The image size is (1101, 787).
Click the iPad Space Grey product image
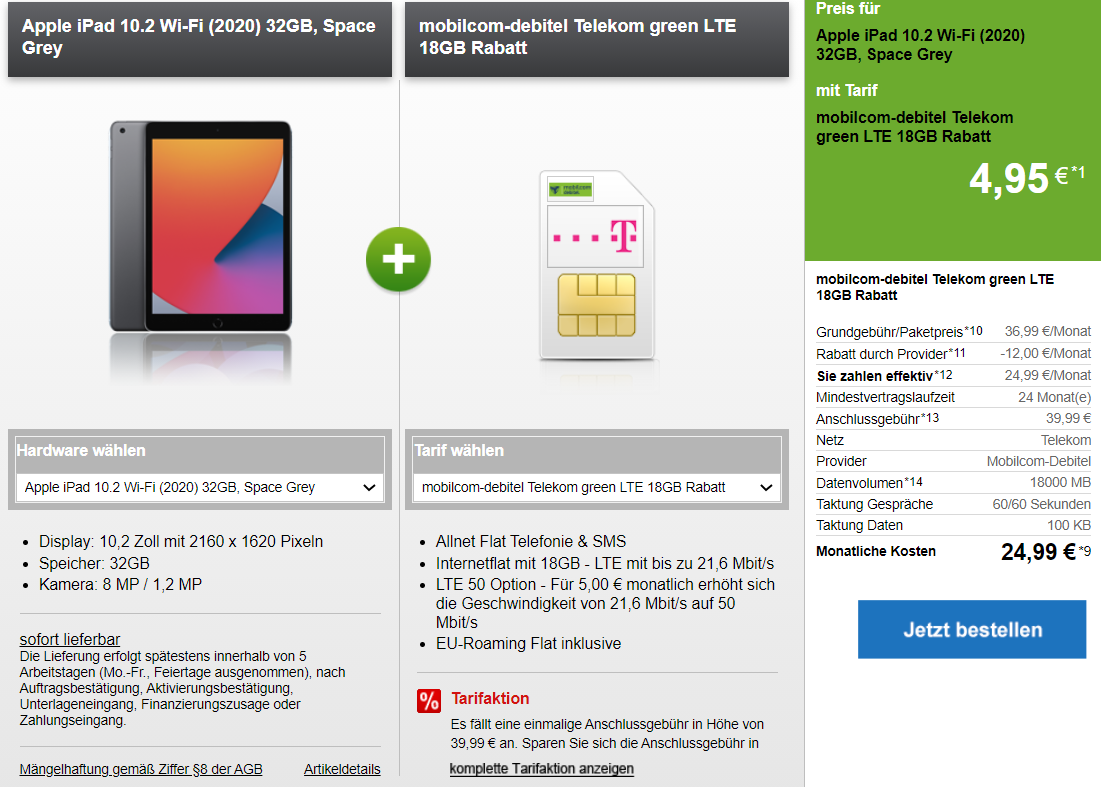(201, 226)
